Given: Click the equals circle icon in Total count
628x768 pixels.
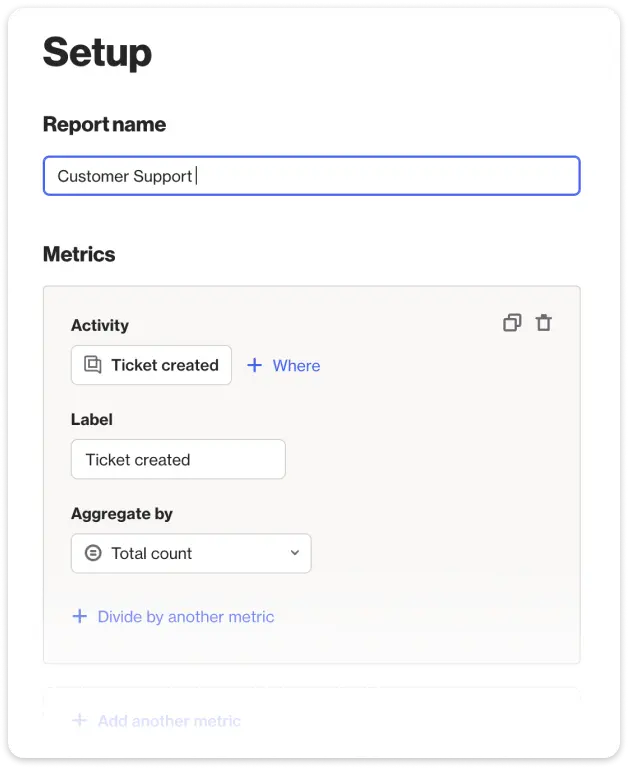Looking at the screenshot, I should point(93,553).
